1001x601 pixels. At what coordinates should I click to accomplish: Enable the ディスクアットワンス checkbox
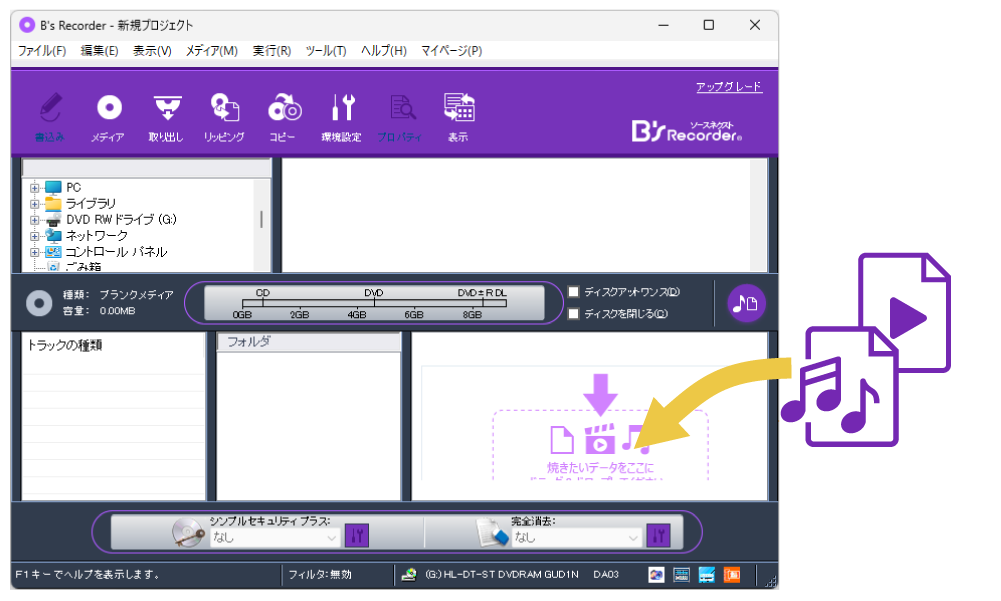pos(574,292)
